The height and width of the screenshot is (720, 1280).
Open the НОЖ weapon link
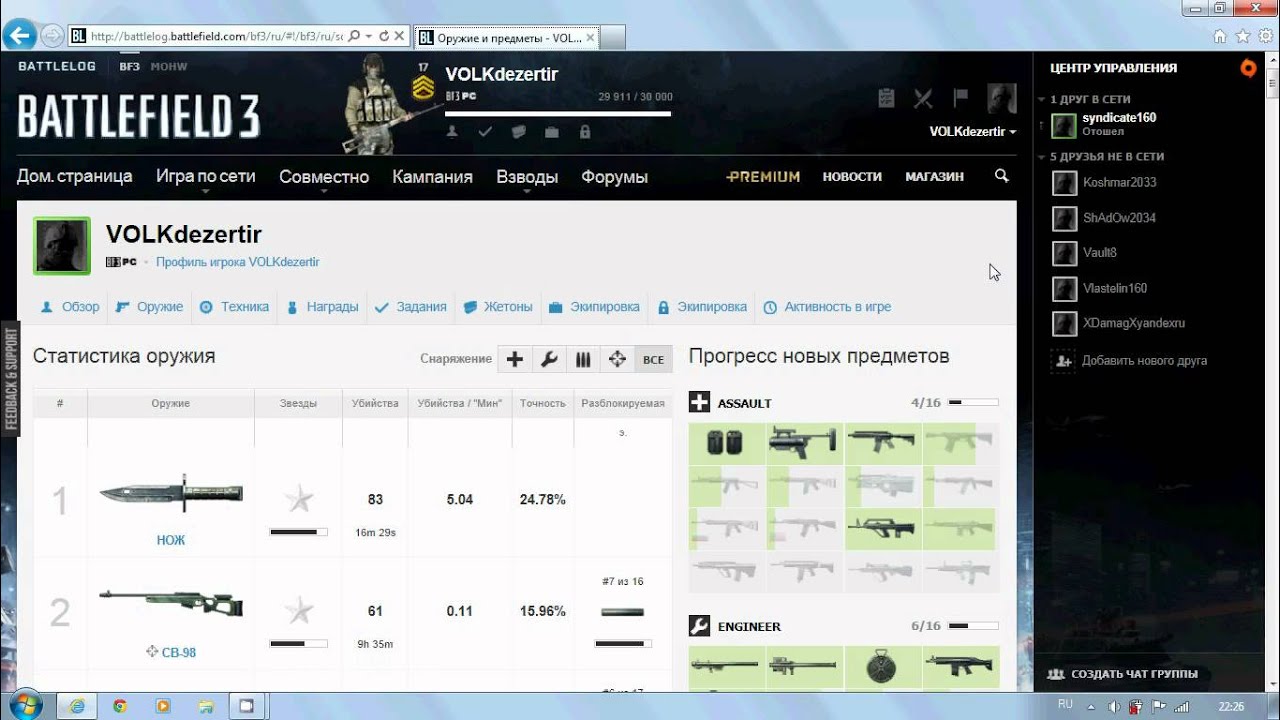pos(171,540)
